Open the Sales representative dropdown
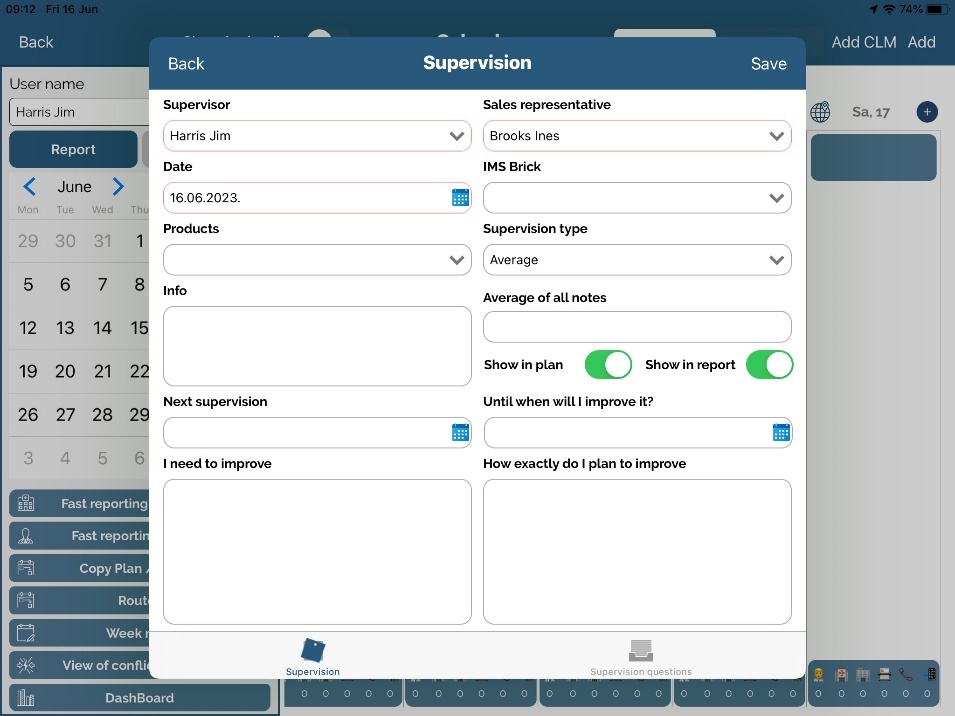This screenshot has width=955, height=716. coord(637,136)
